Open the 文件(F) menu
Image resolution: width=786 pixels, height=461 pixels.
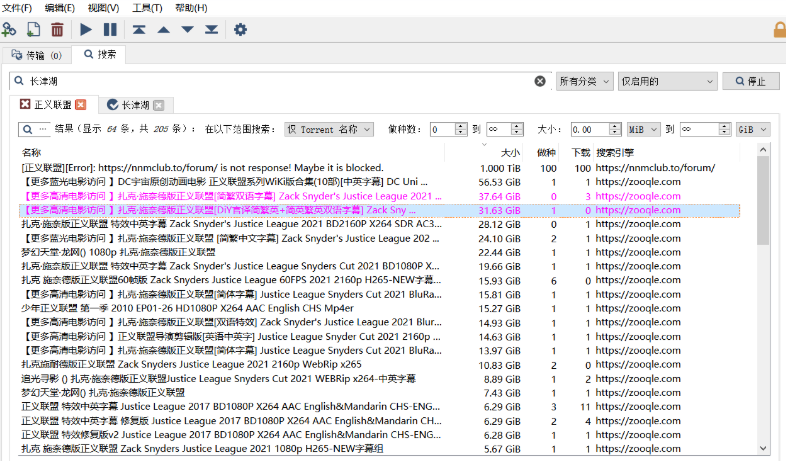pos(17,8)
